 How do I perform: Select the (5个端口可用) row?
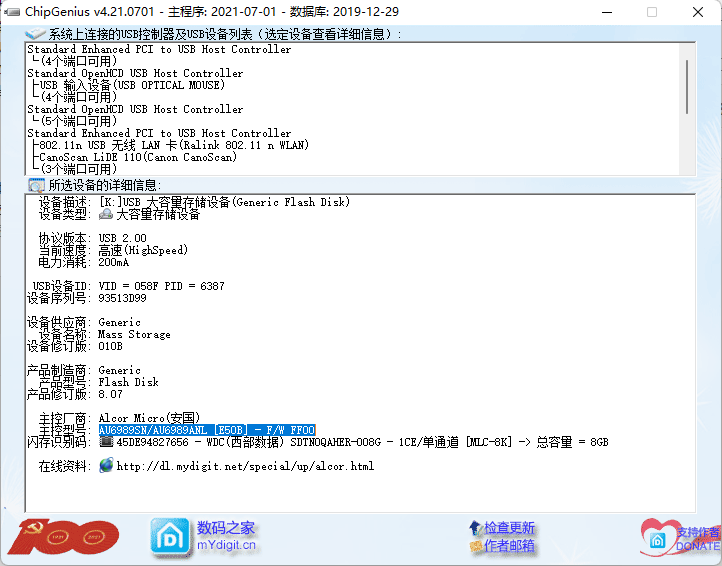pyautogui.click(x=78, y=121)
